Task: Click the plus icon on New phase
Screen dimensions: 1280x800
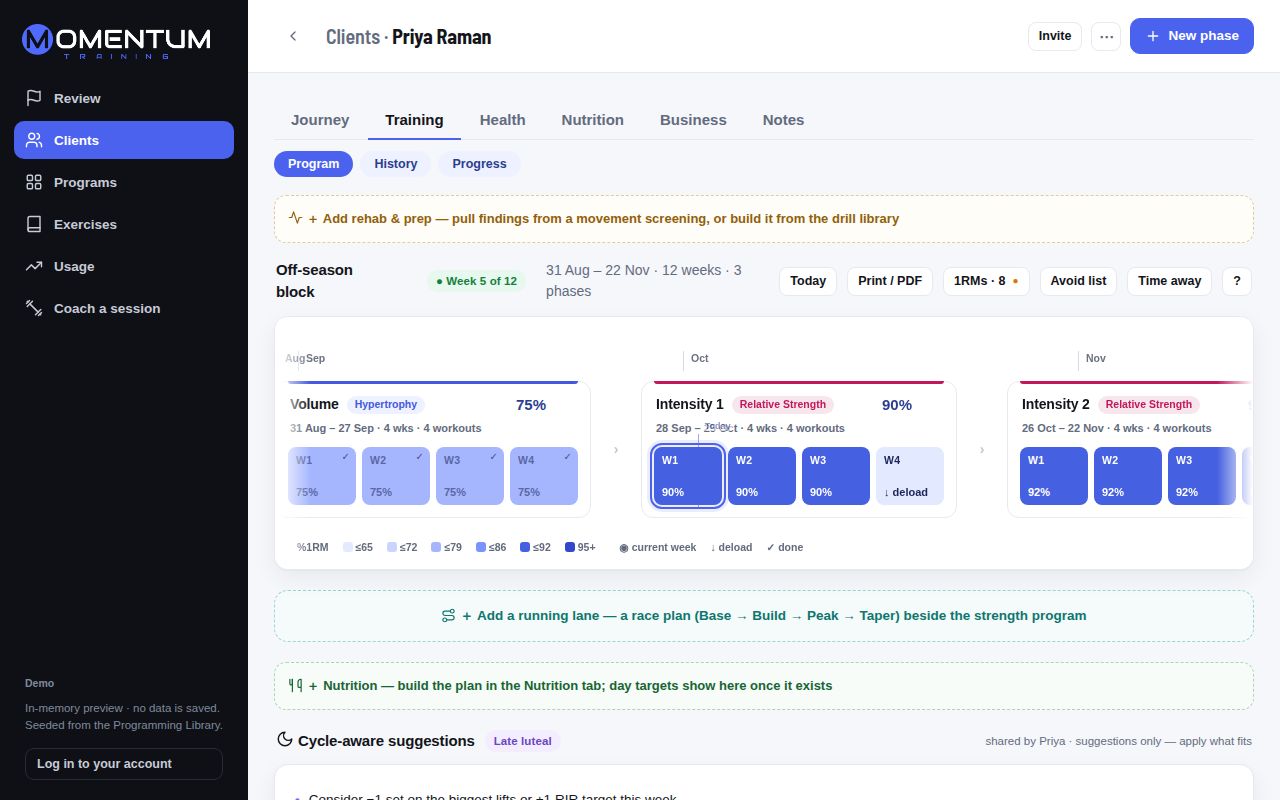Action: click(x=1153, y=36)
